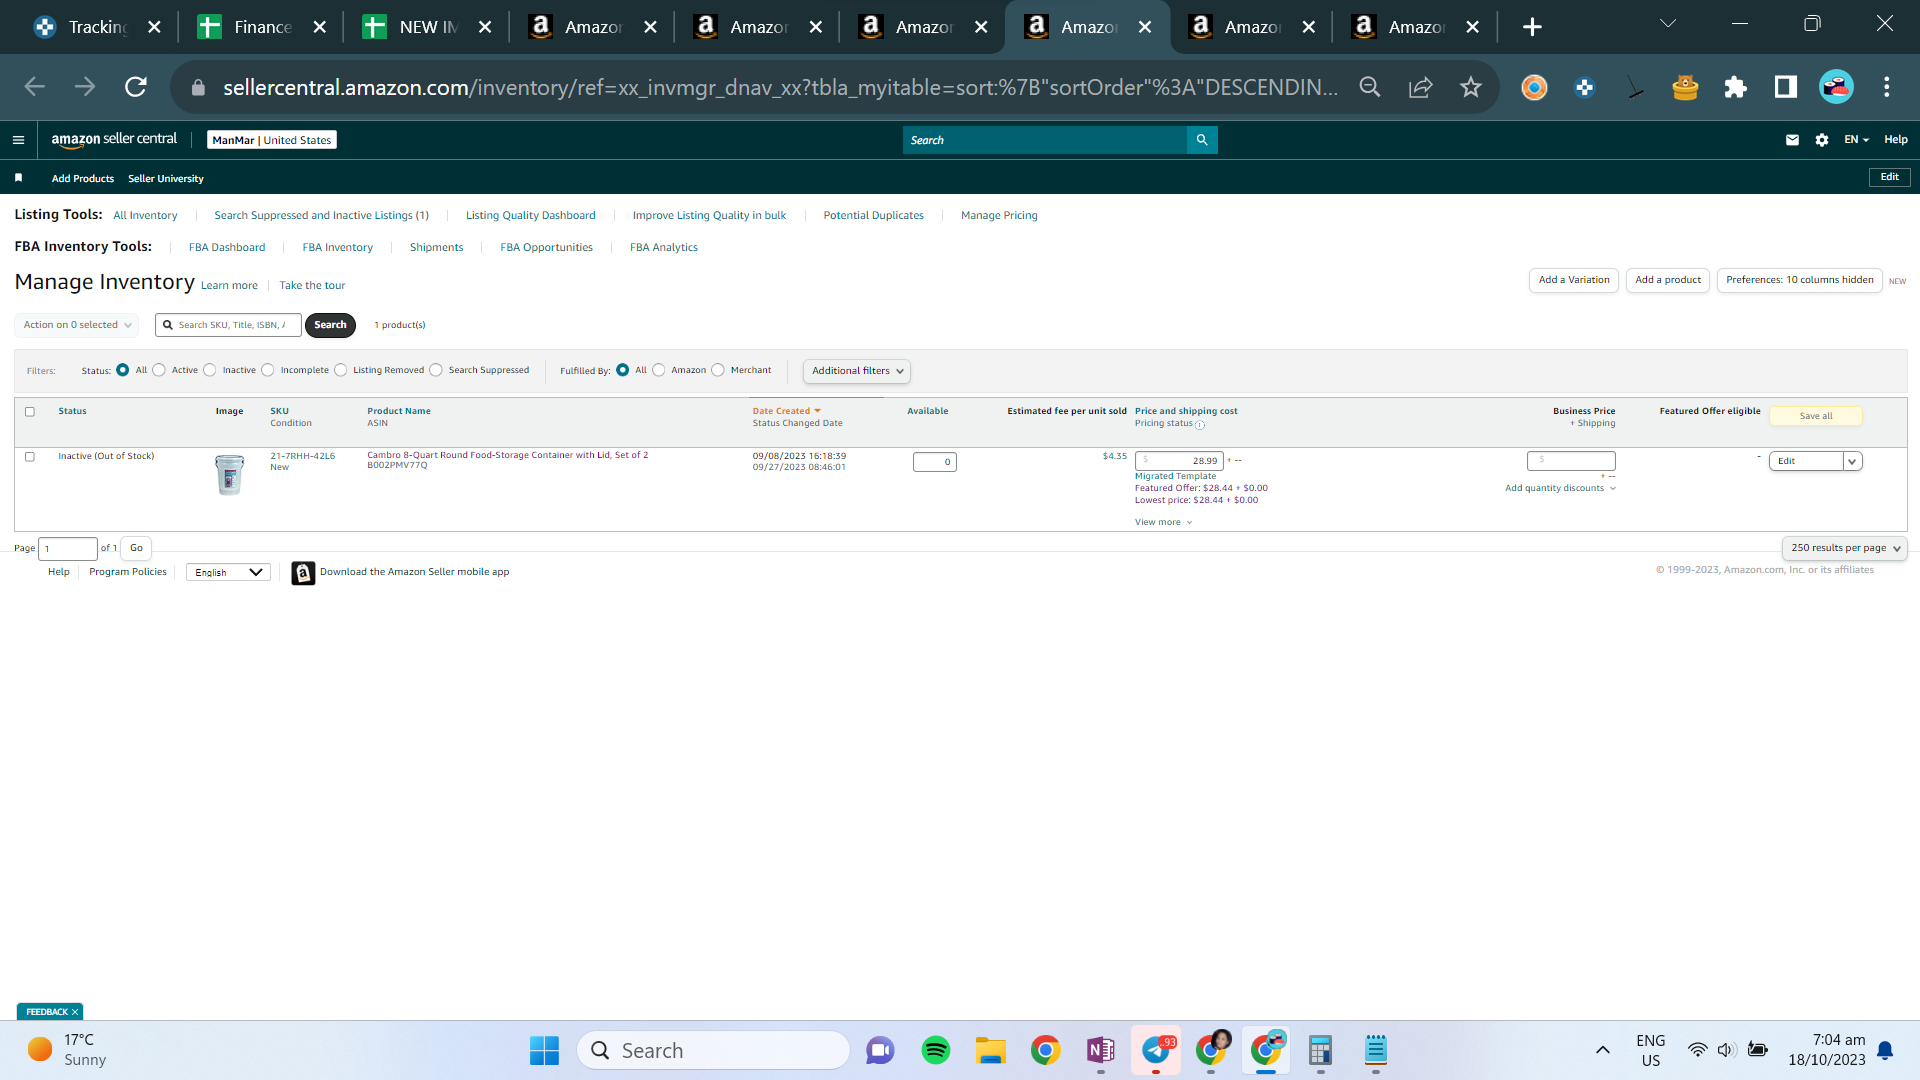Image resolution: width=1920 pixels, height=1080 pixels.
Task: Open the messages envelope icon
Action: [x=1792, y=140]
